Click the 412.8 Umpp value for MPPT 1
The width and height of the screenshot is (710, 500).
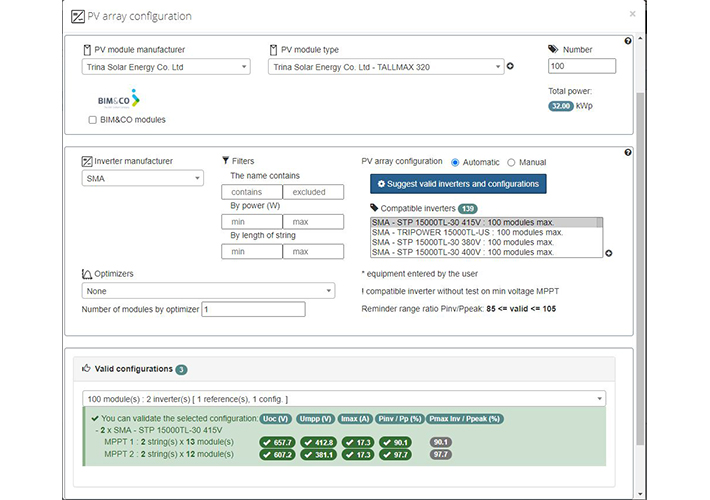[319, 442]
